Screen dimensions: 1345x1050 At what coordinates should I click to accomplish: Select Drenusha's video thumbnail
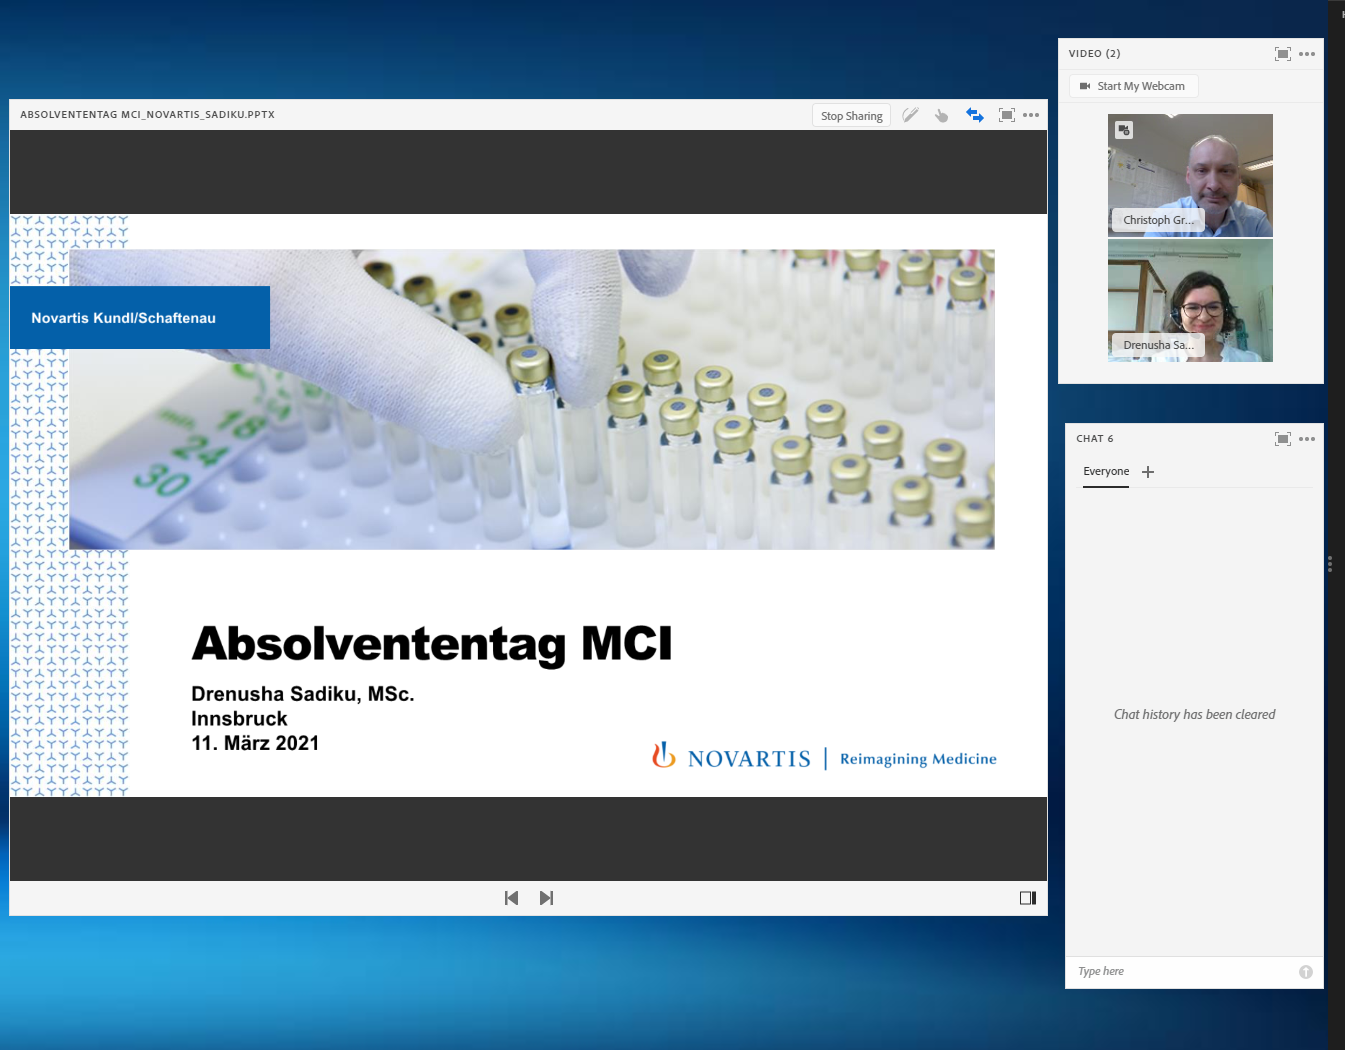tap(1190, 300)
